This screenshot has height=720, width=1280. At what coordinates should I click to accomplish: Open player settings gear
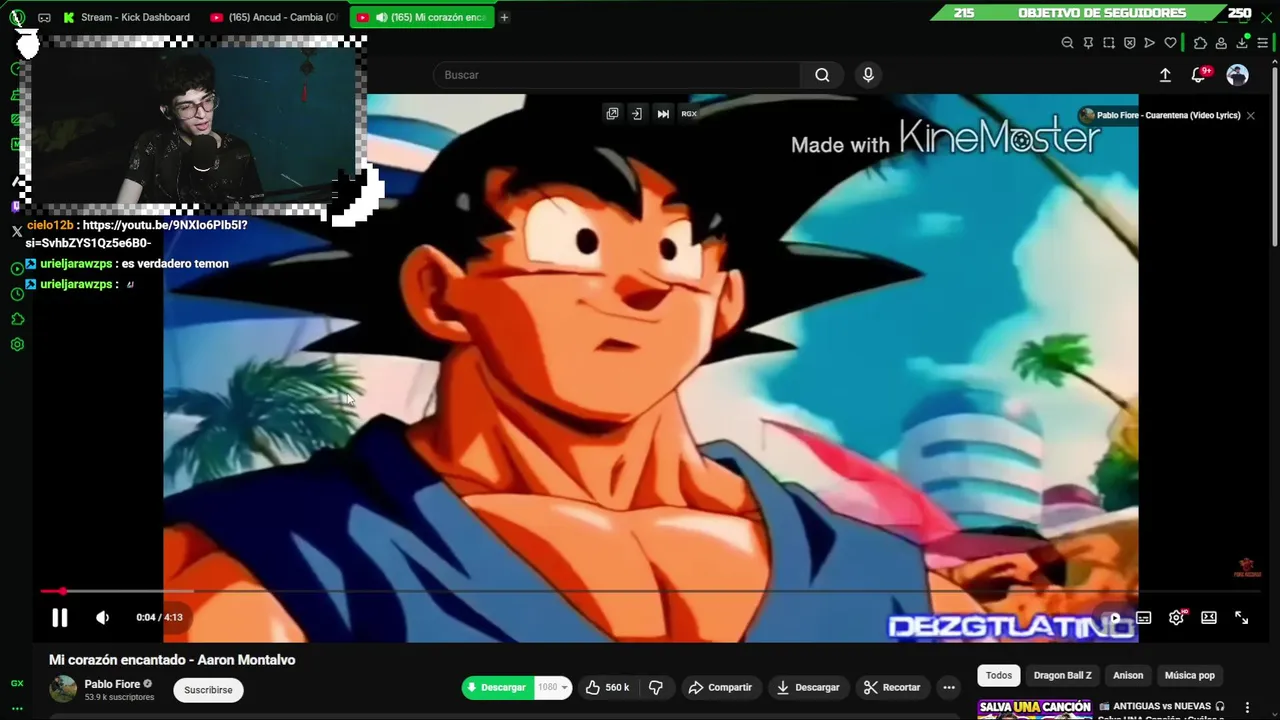pos(1177,618)
